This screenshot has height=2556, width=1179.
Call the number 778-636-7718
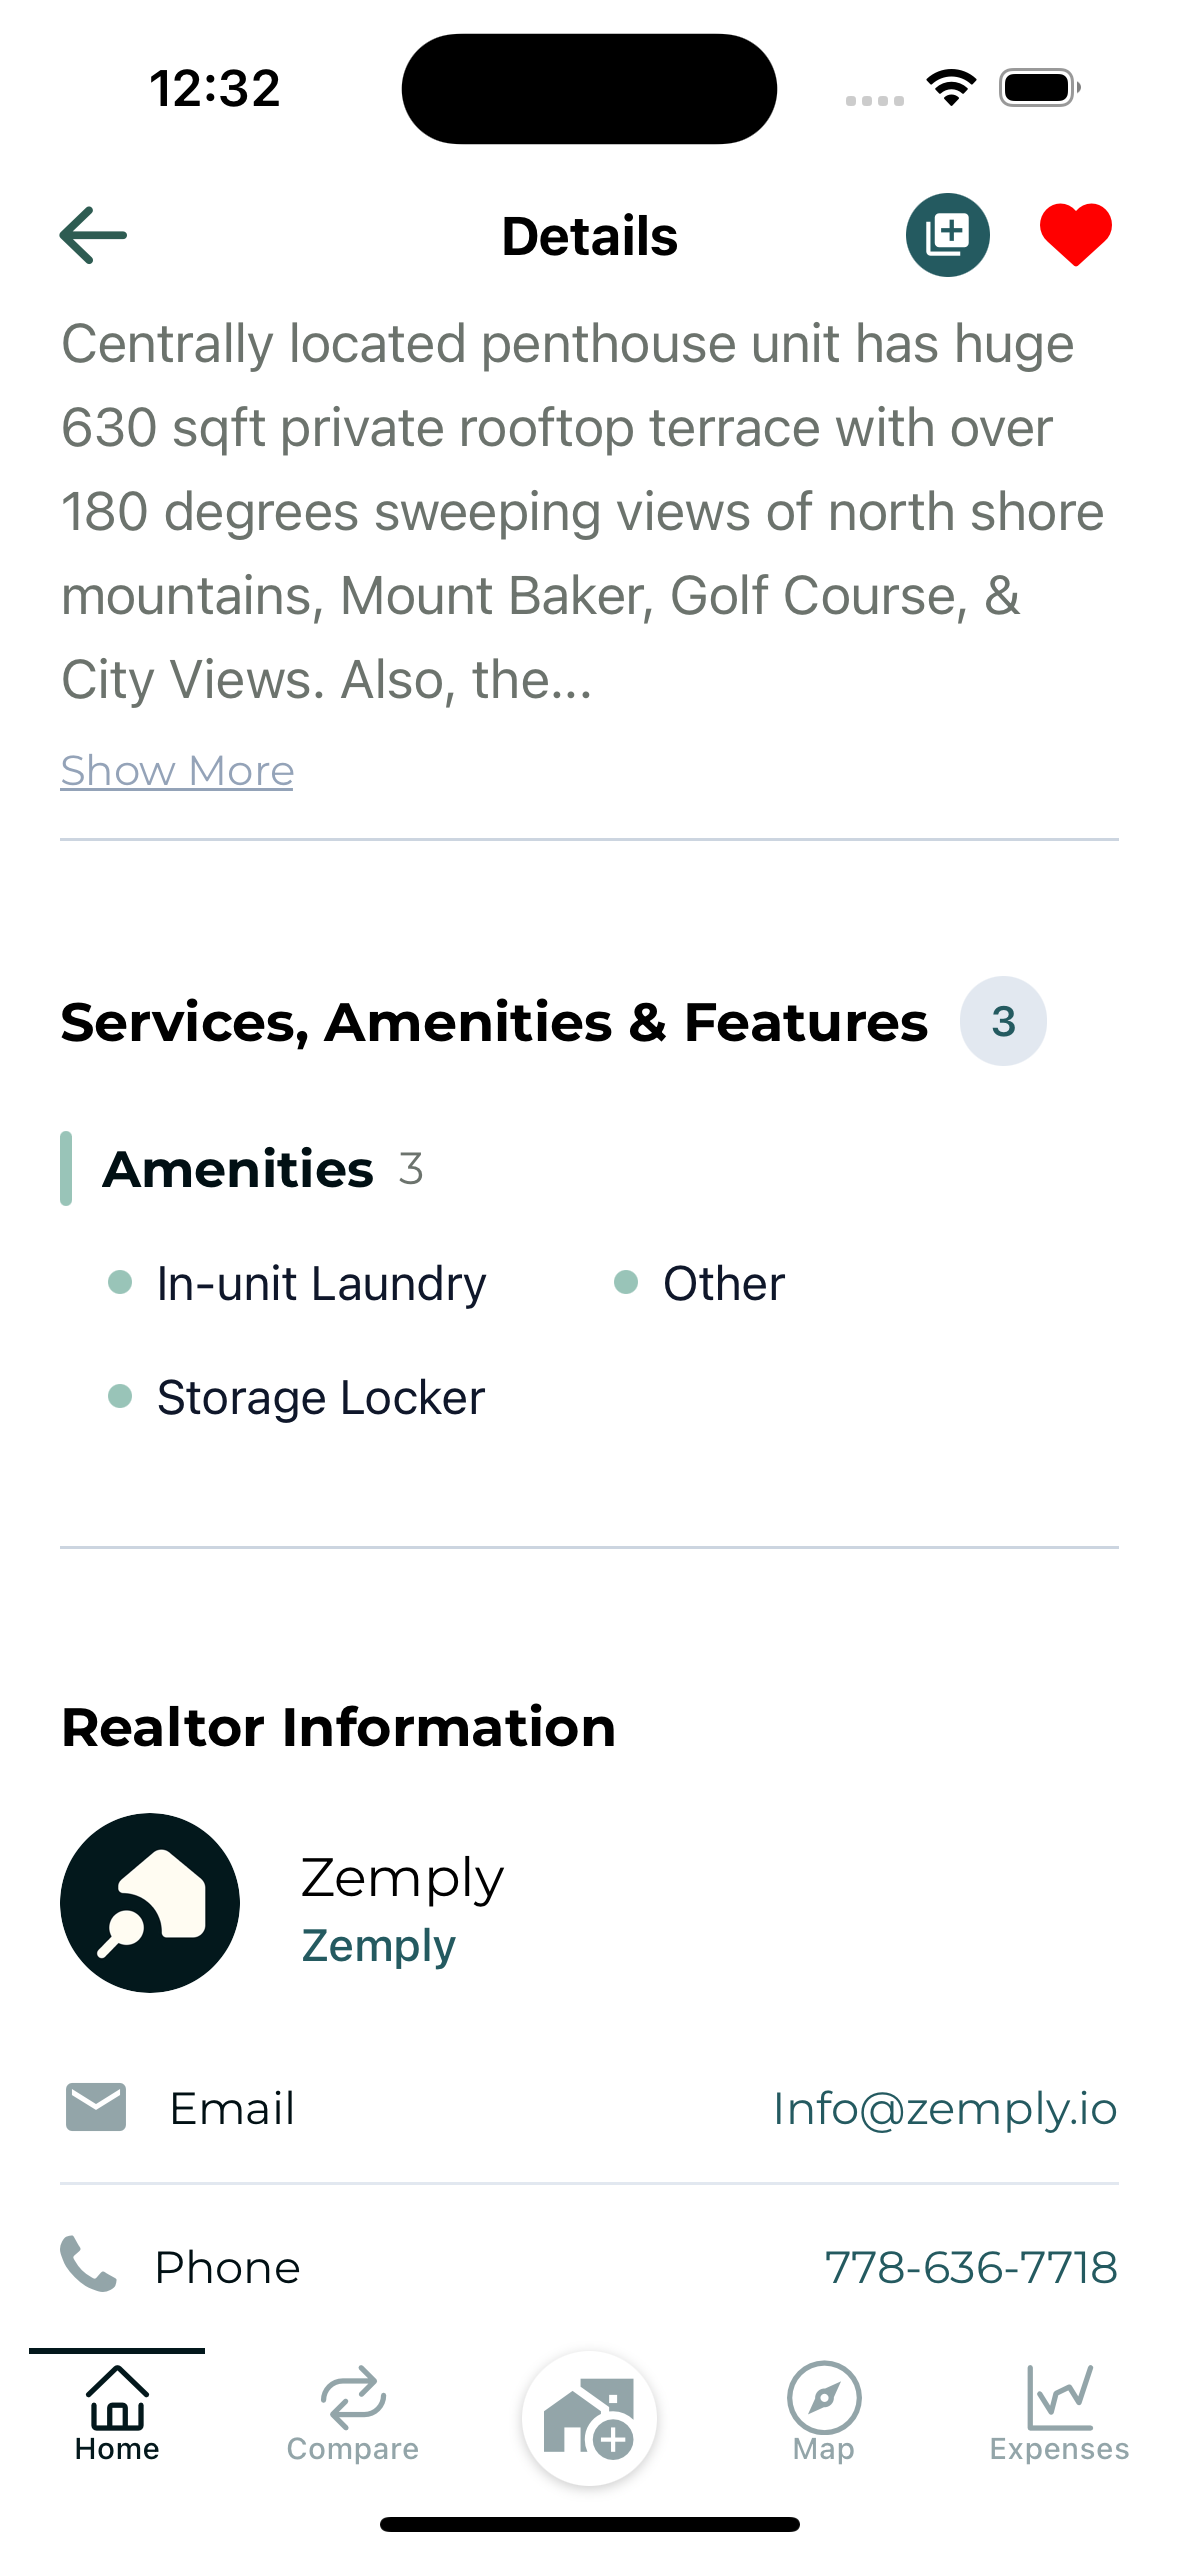coord(971,2267)
